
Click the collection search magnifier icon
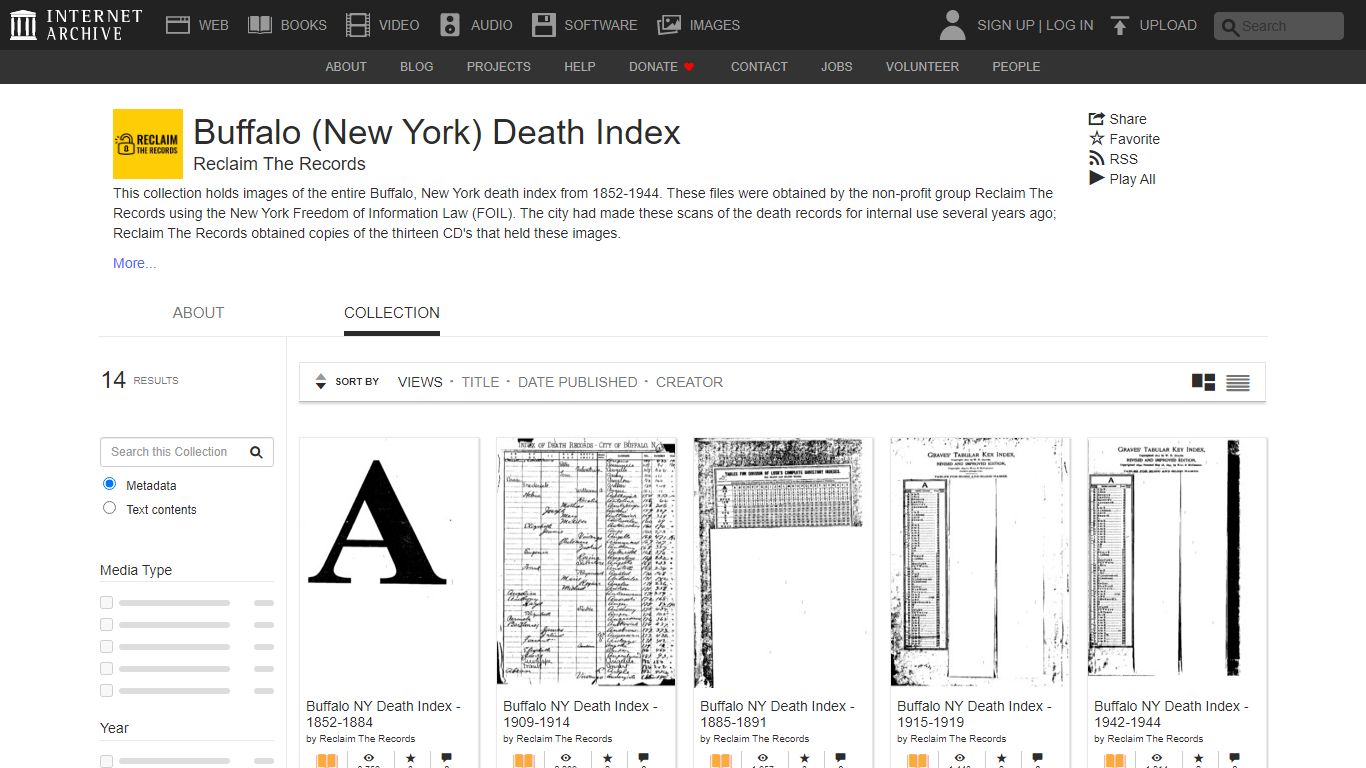click(256, 452)
